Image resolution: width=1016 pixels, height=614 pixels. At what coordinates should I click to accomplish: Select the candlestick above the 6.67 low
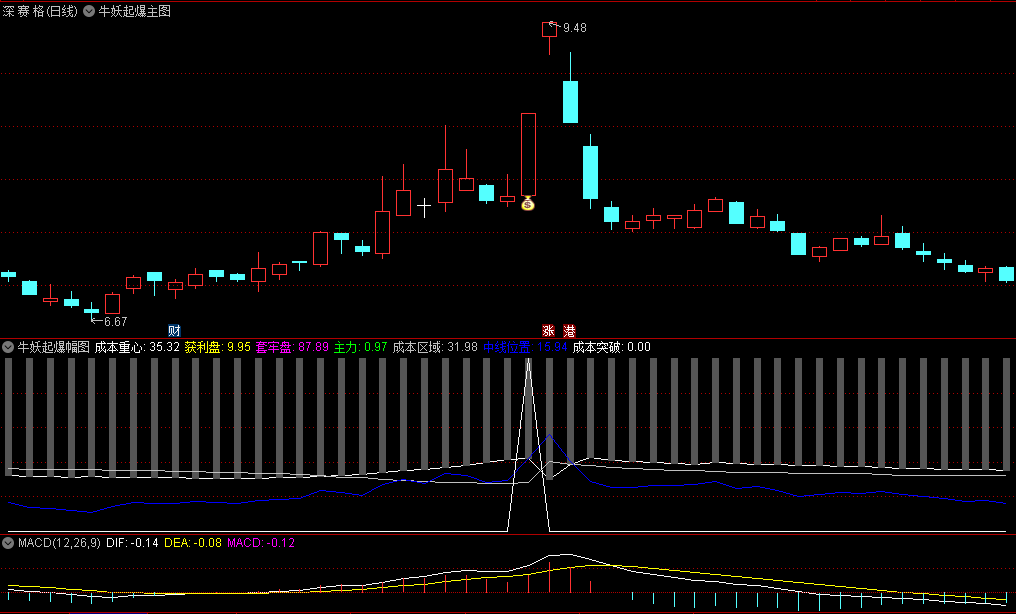pyautogui.click(x=91, y=310)
